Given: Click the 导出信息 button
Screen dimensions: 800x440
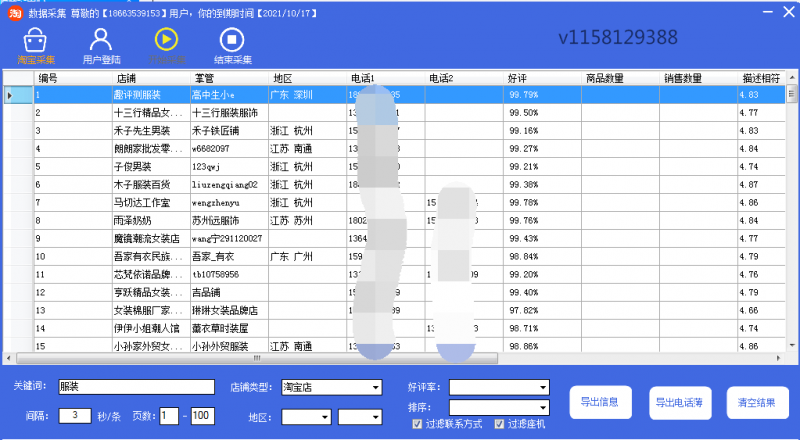Looking at the screenshot, I should pos(599,402).
